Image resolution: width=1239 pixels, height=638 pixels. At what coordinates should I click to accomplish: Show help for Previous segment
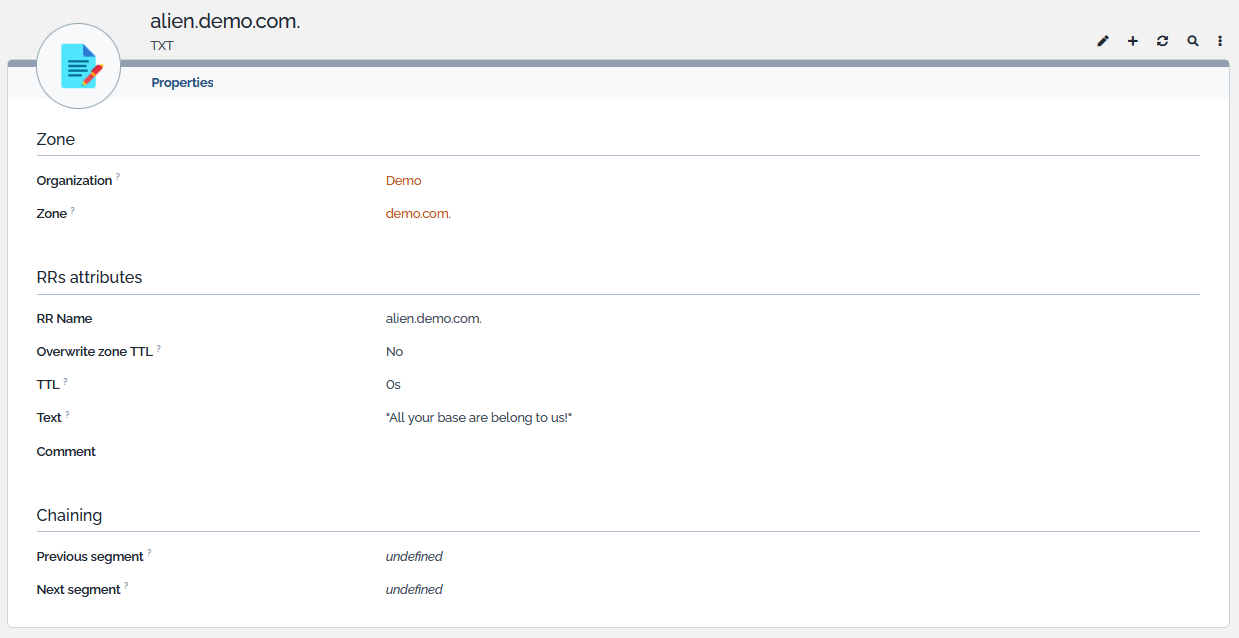150,552
